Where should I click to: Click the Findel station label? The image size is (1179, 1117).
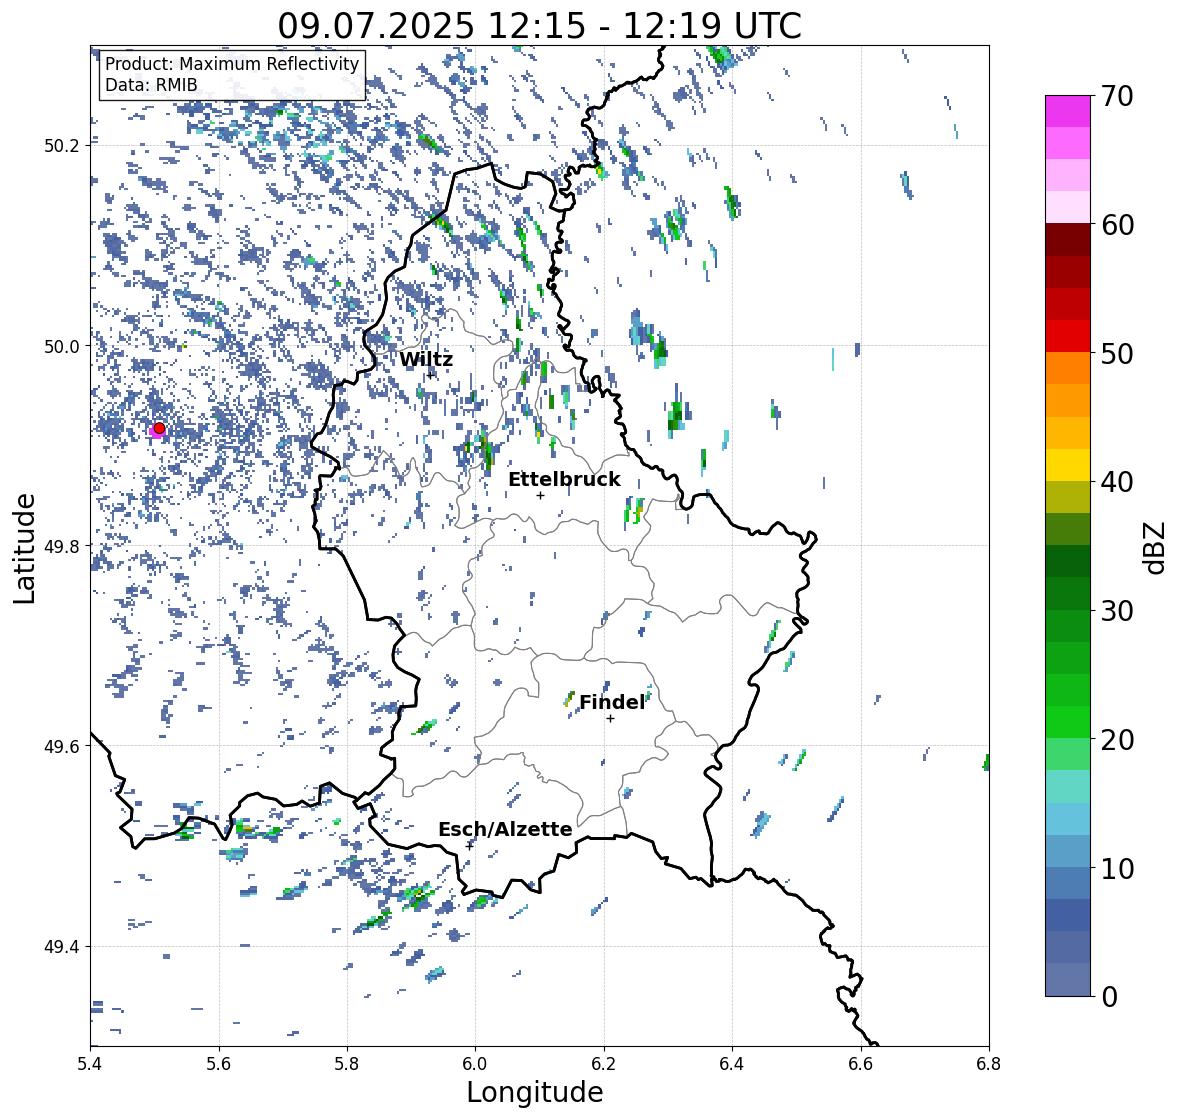pyautogui.click(x=612, y=702)
